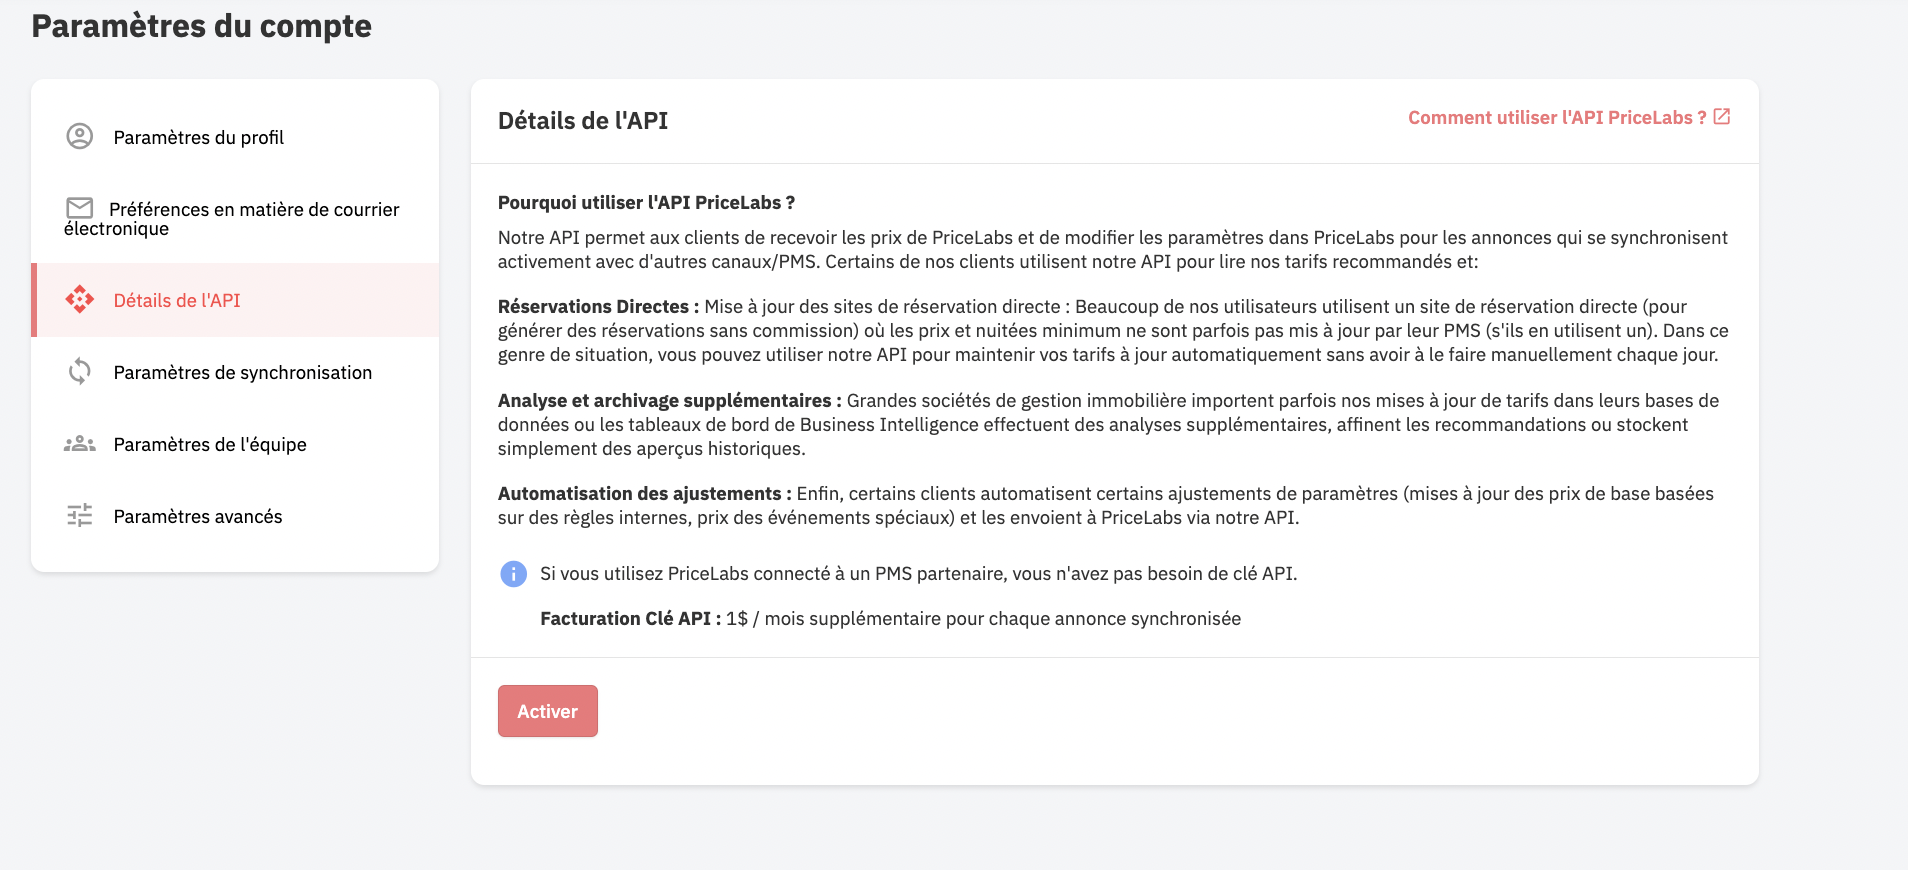
Task: Click the Pourquoi utiliser l'API PriceLabs heading
Action: click(x=646, y=203)
